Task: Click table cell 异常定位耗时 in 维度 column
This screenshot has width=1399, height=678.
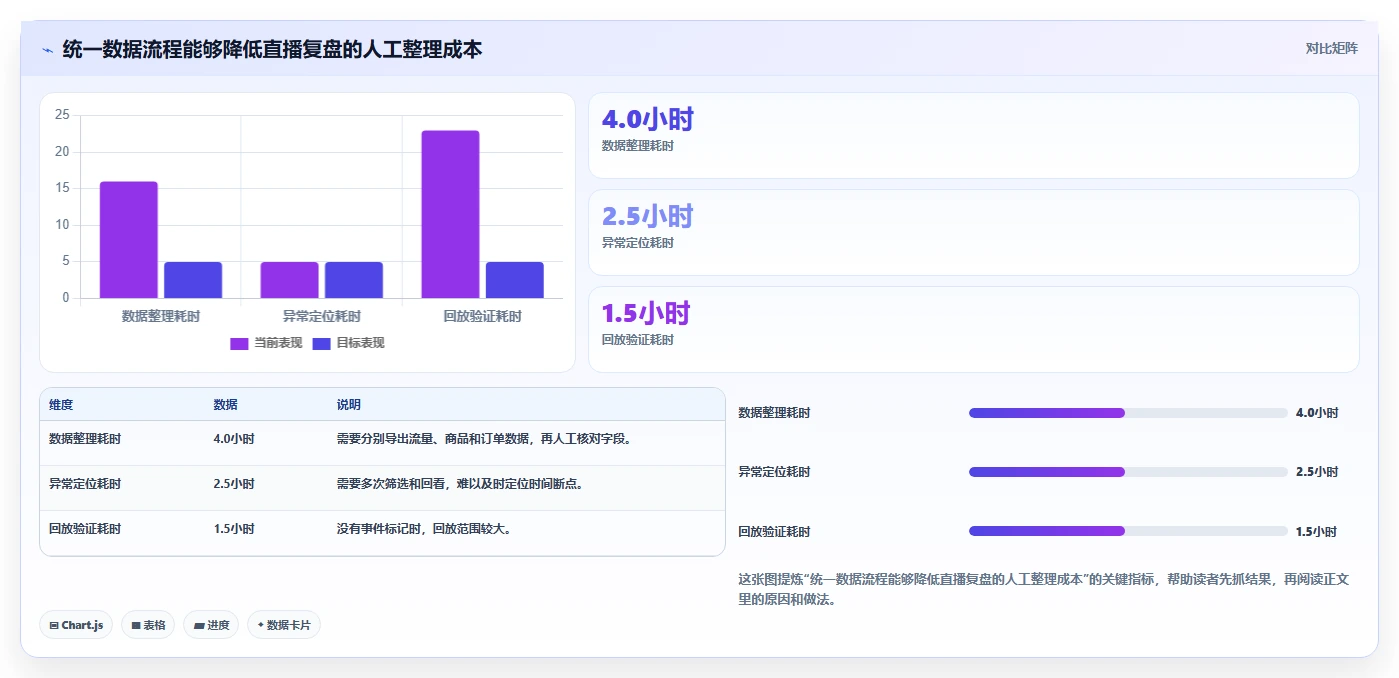Action: tap(85, 483)
